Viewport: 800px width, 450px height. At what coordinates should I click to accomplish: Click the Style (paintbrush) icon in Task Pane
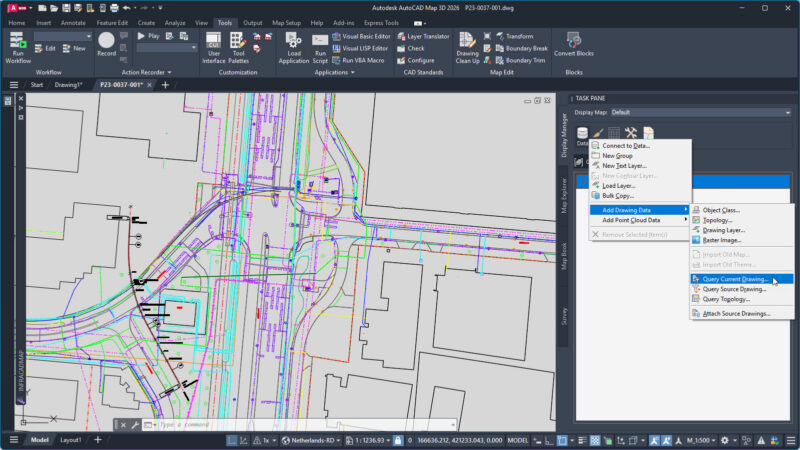pos(598,132)
